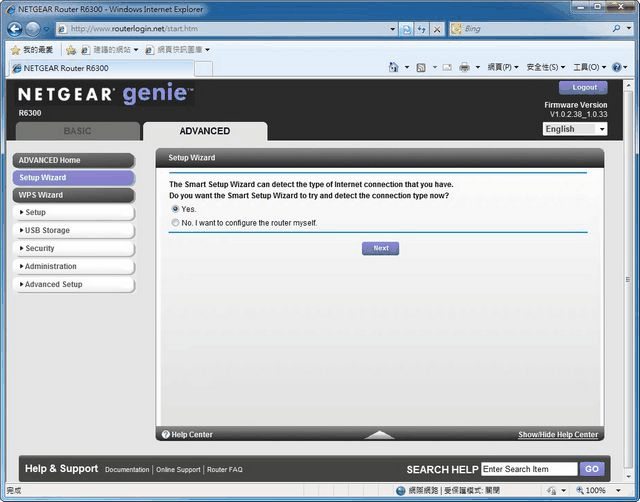Viewport: 640px width, 502px height.
Task: Open the 安全性(S) safety menu
Action: (x=546, y=67)
